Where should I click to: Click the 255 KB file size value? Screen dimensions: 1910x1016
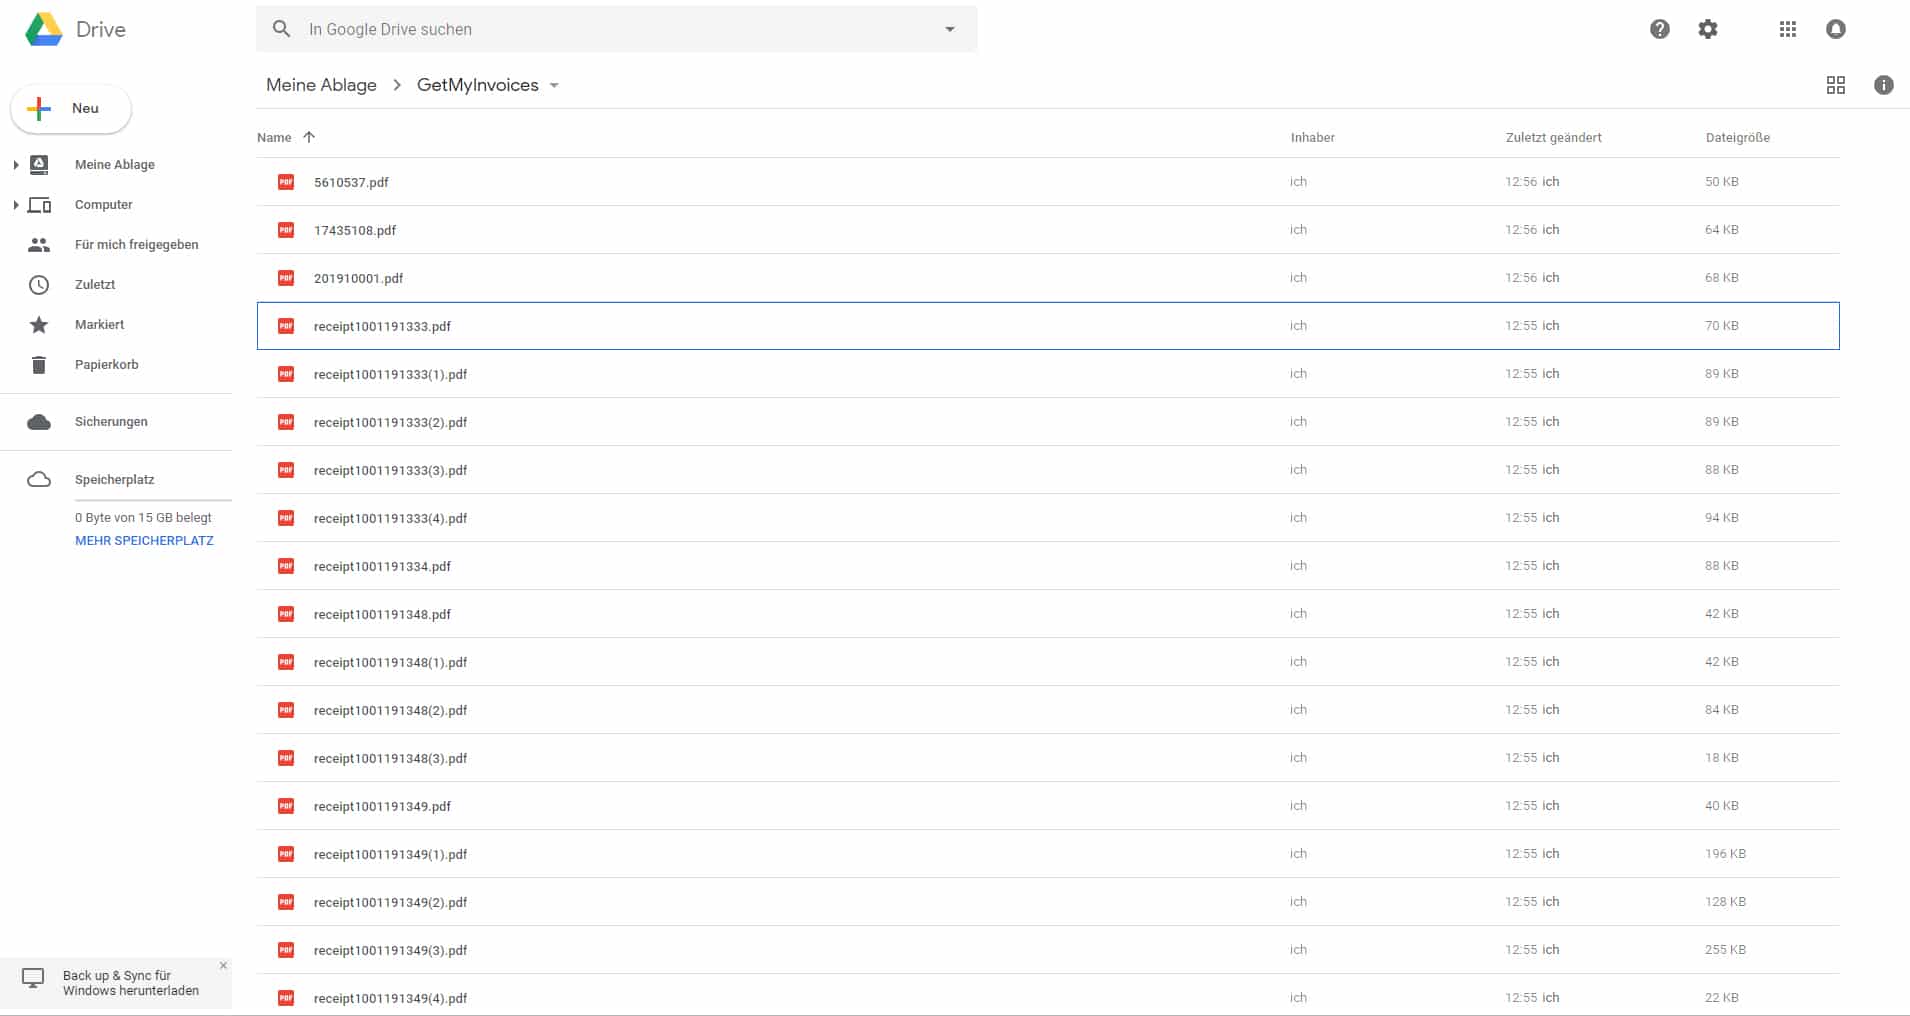tap(1725, 950)
